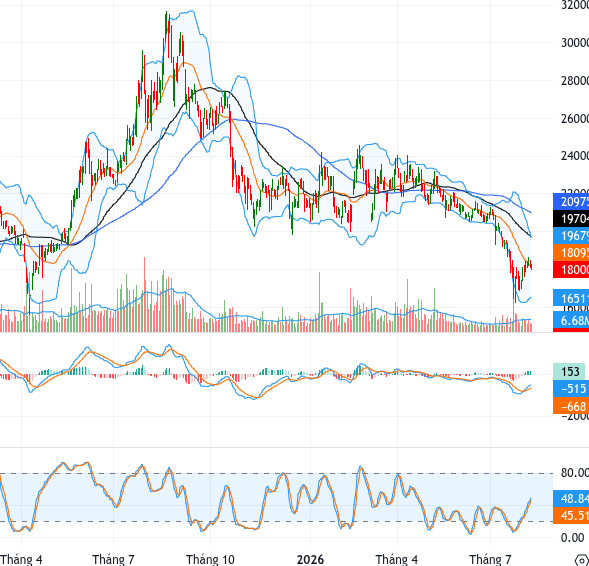Image resolution: width=589 pixels, height=566 pixels.
Task: Click the 6.68M volume label
Action: (x=571, y=320)
